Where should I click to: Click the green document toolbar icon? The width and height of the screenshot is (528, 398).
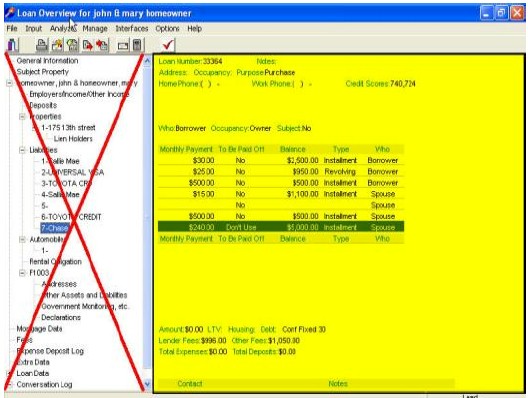point(72,45)
